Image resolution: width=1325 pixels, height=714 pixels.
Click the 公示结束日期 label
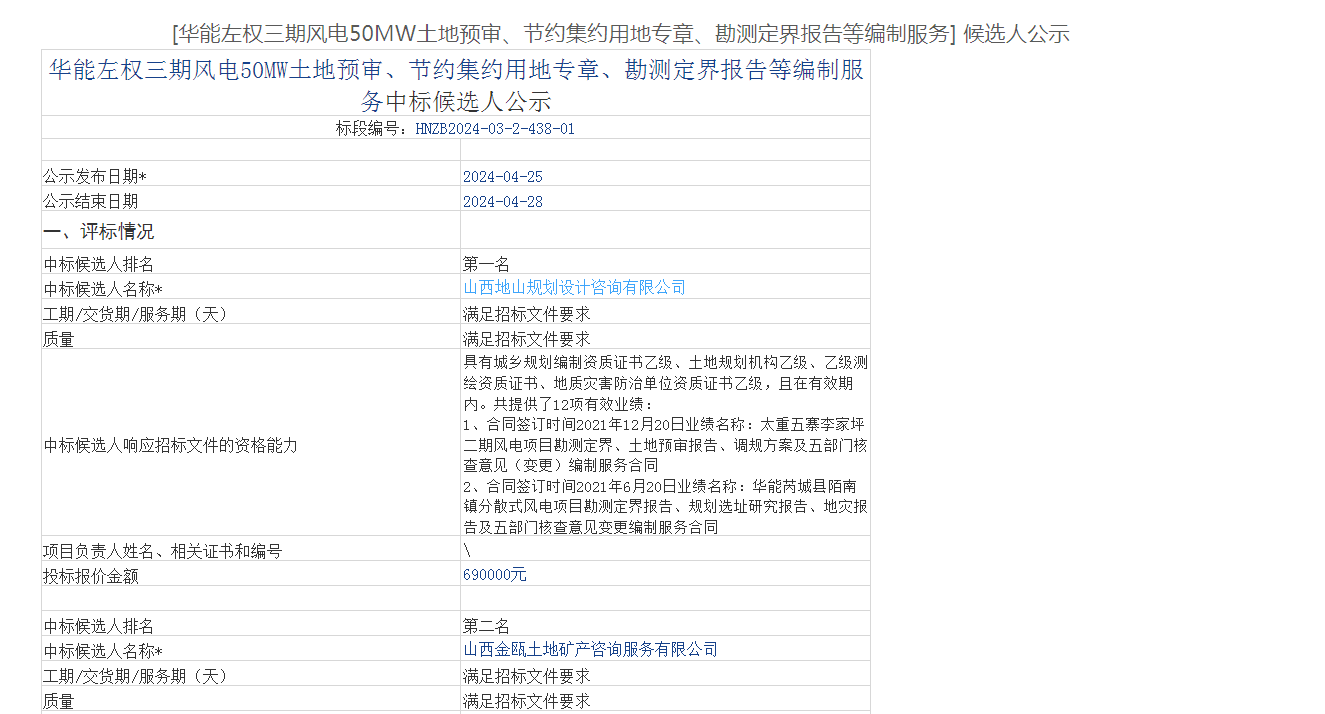pos(91,202)
